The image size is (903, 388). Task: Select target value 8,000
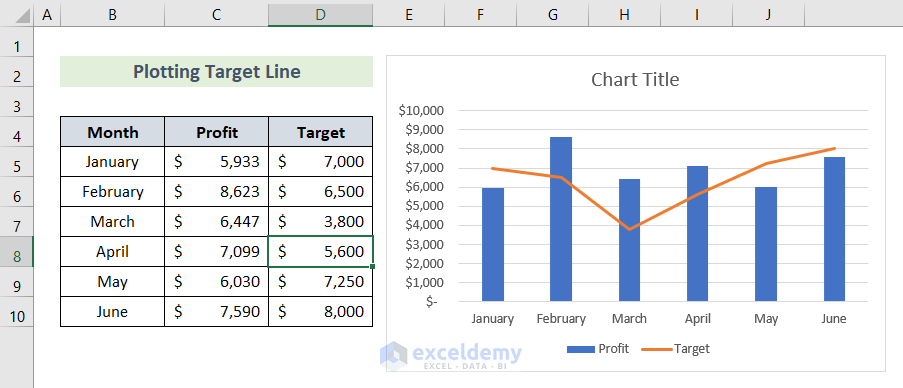321,311
